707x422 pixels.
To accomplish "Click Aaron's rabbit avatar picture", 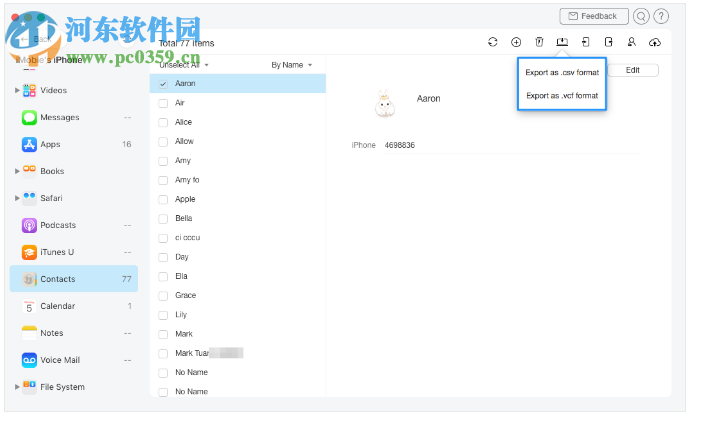I will click(385, 104).
